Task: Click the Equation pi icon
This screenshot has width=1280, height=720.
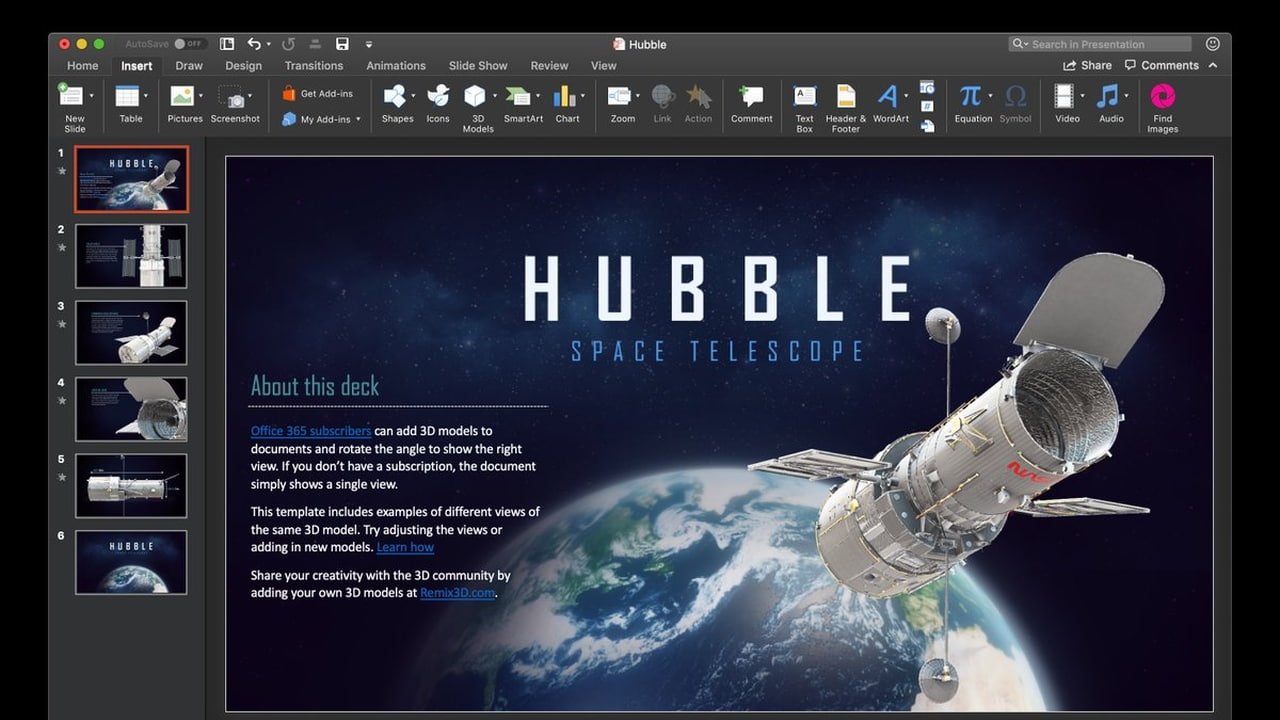Action: [x=970, y=96]
